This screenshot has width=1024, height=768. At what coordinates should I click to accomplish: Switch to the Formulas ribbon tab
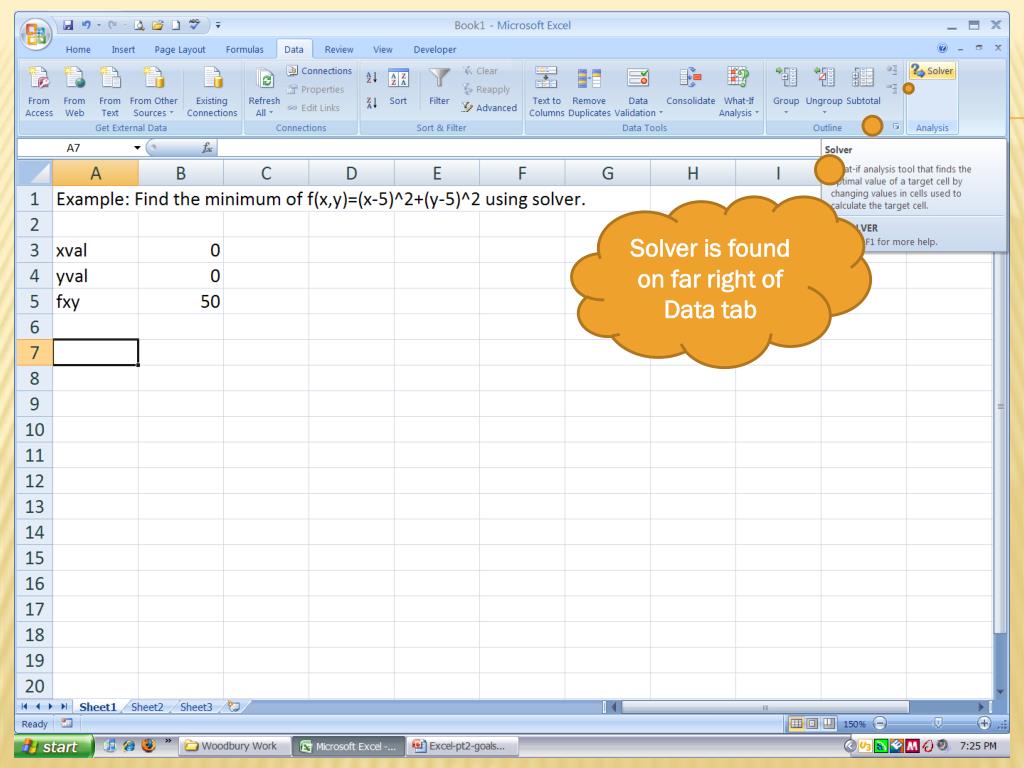coord(244,50)
